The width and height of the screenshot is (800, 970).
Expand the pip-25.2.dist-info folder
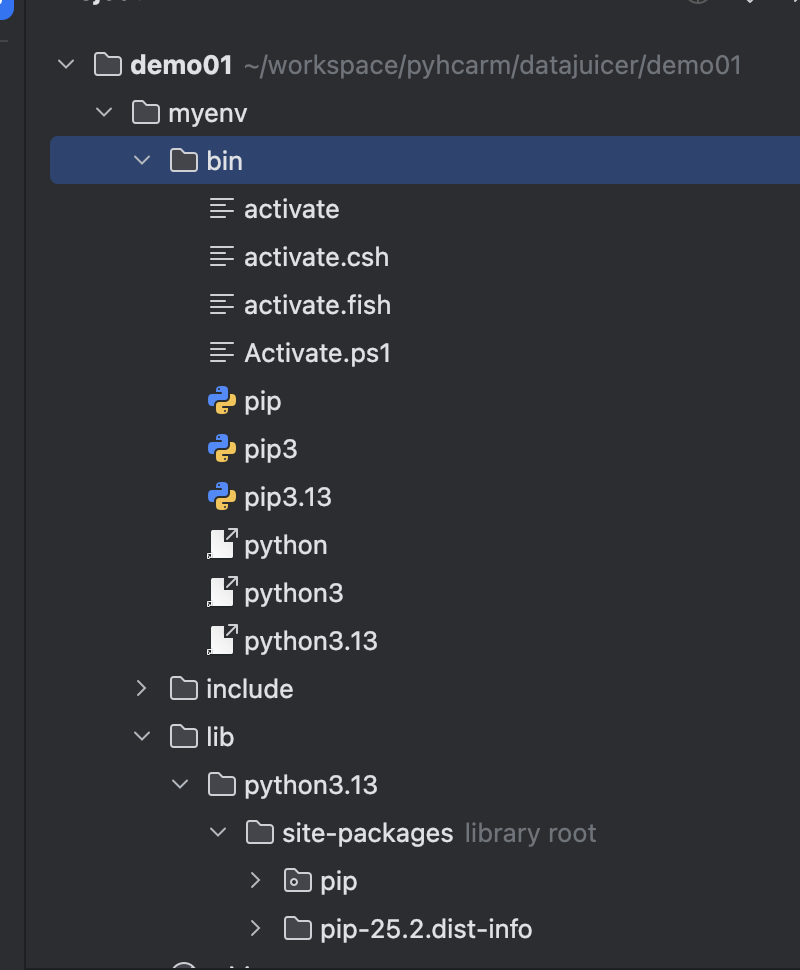[x=256, y=929]
